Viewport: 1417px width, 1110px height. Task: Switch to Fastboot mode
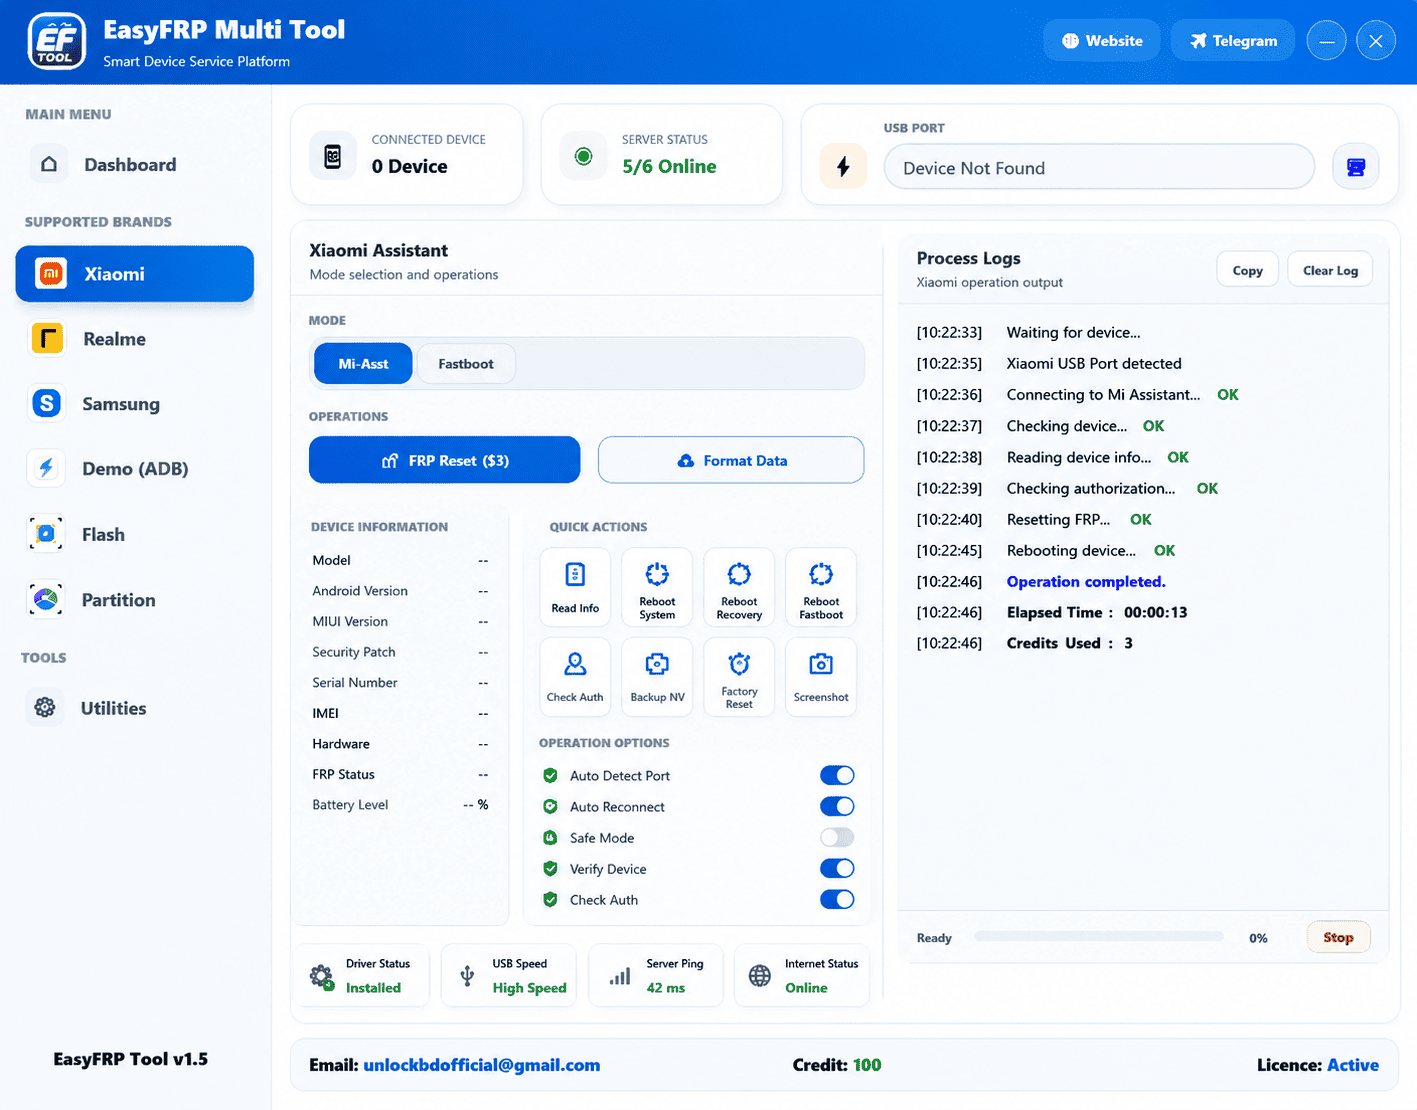point(466,364)
